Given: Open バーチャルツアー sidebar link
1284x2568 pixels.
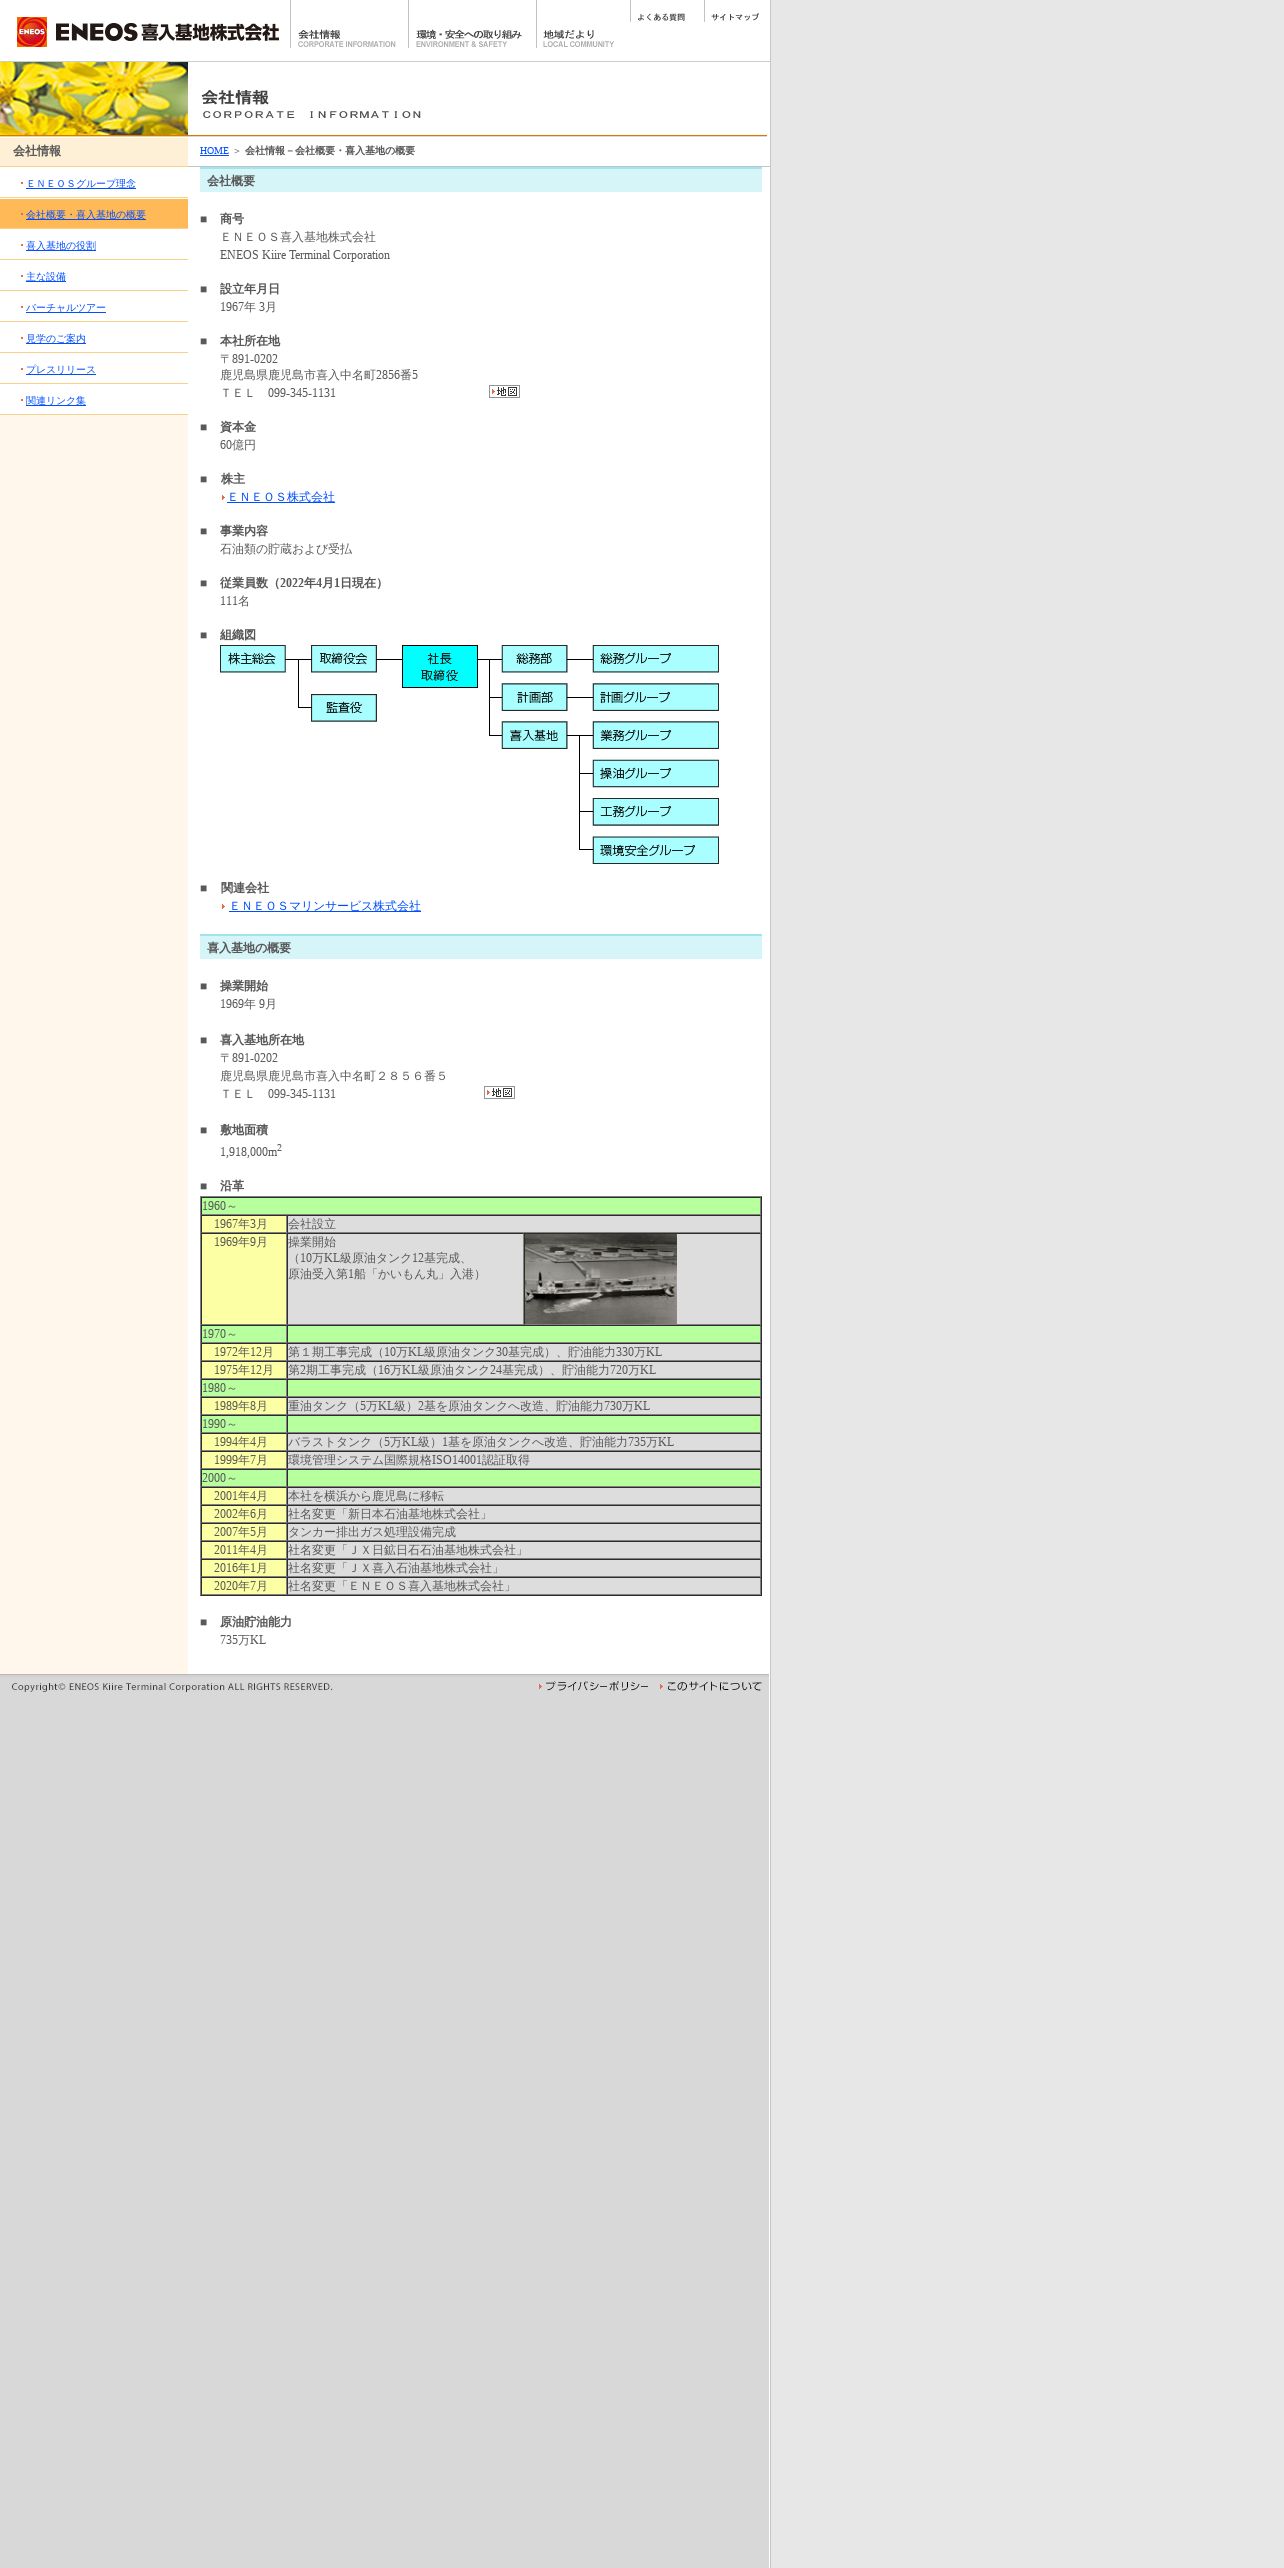Looking at the screenshot, I should click(66, 308).
